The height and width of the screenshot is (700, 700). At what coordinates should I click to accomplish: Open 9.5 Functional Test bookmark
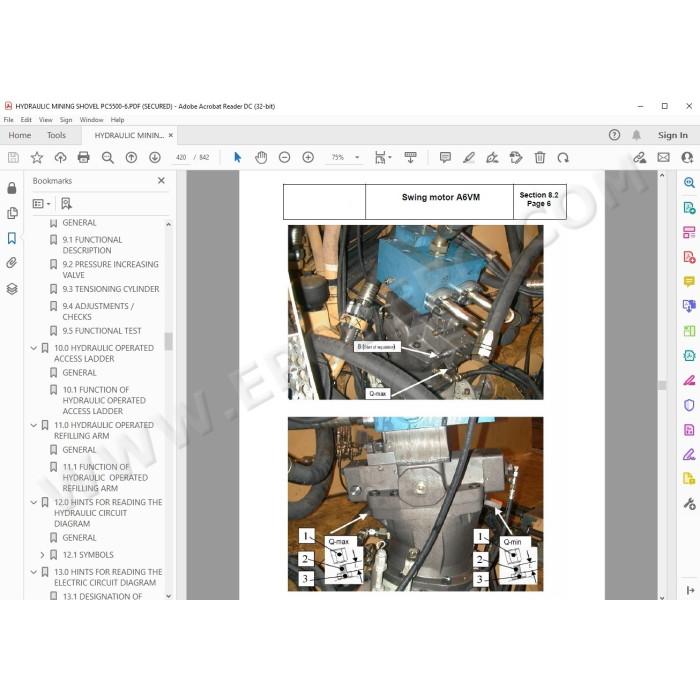[102, 331]
